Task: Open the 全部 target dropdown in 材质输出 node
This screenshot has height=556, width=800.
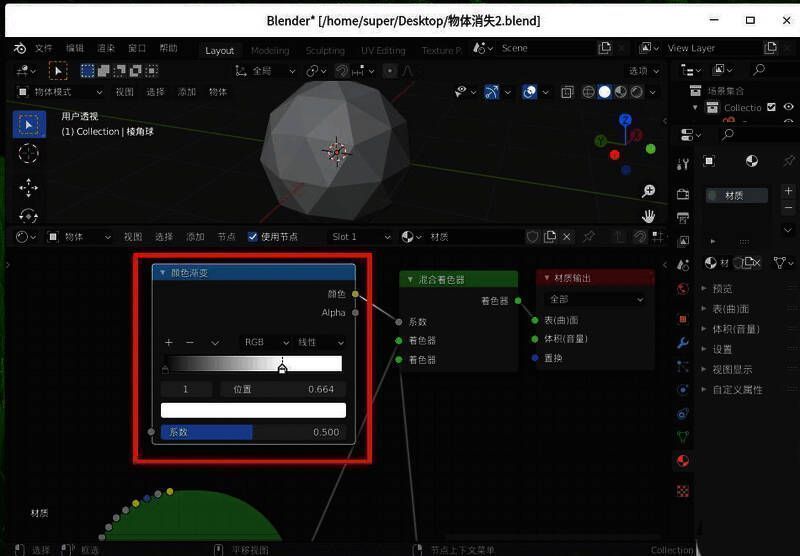Action: [x=595, y=299]
